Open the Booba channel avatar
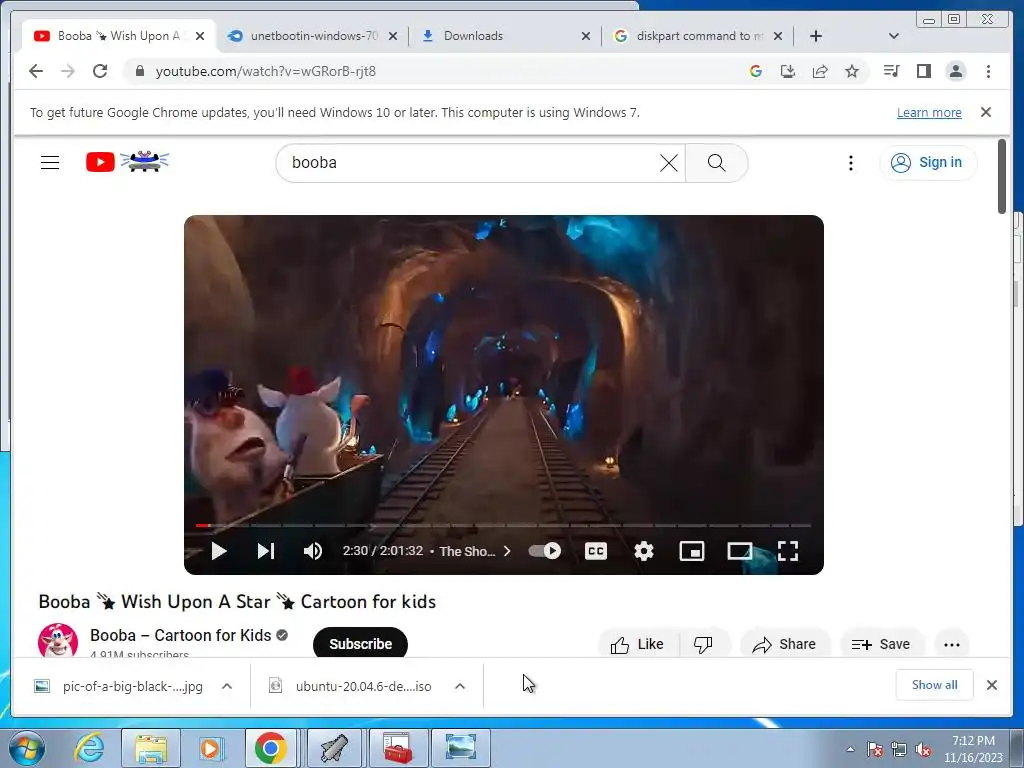Screen dimensions: 1024x768 coord(58,641)
